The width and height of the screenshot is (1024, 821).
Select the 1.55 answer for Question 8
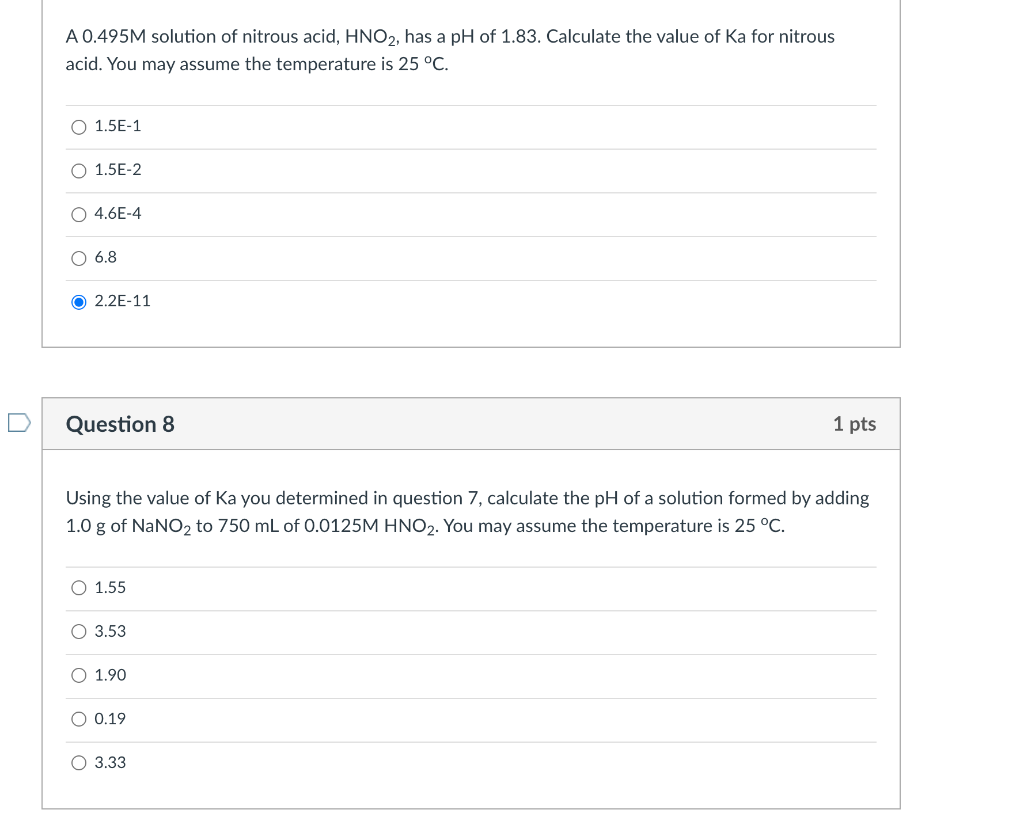[79, 588]
